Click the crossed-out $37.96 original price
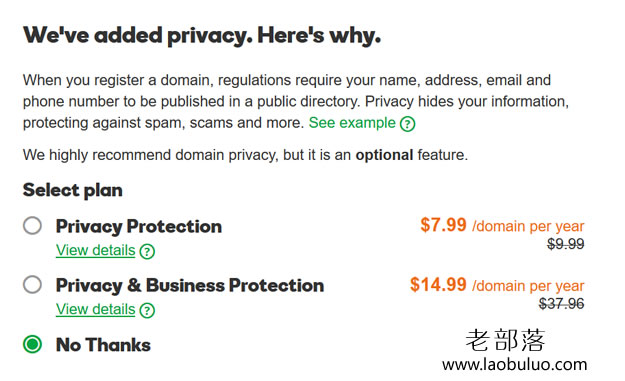Screen dimensions: 625x381 [x=561, y=304]
